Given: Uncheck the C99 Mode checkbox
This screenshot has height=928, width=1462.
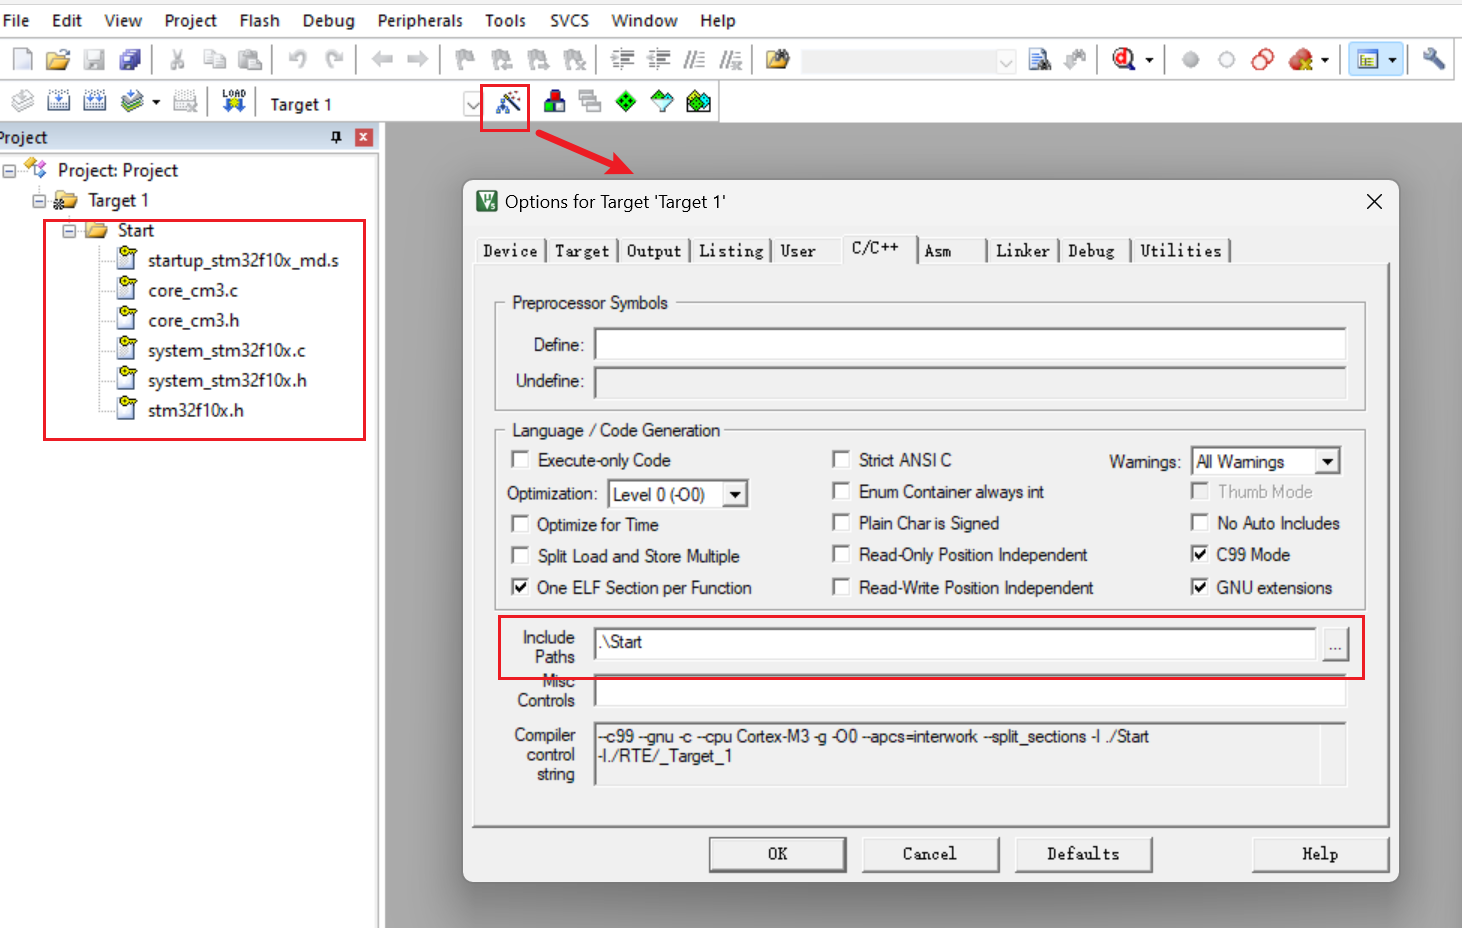Looking at the screenshot, I should tap(1200, 554).
